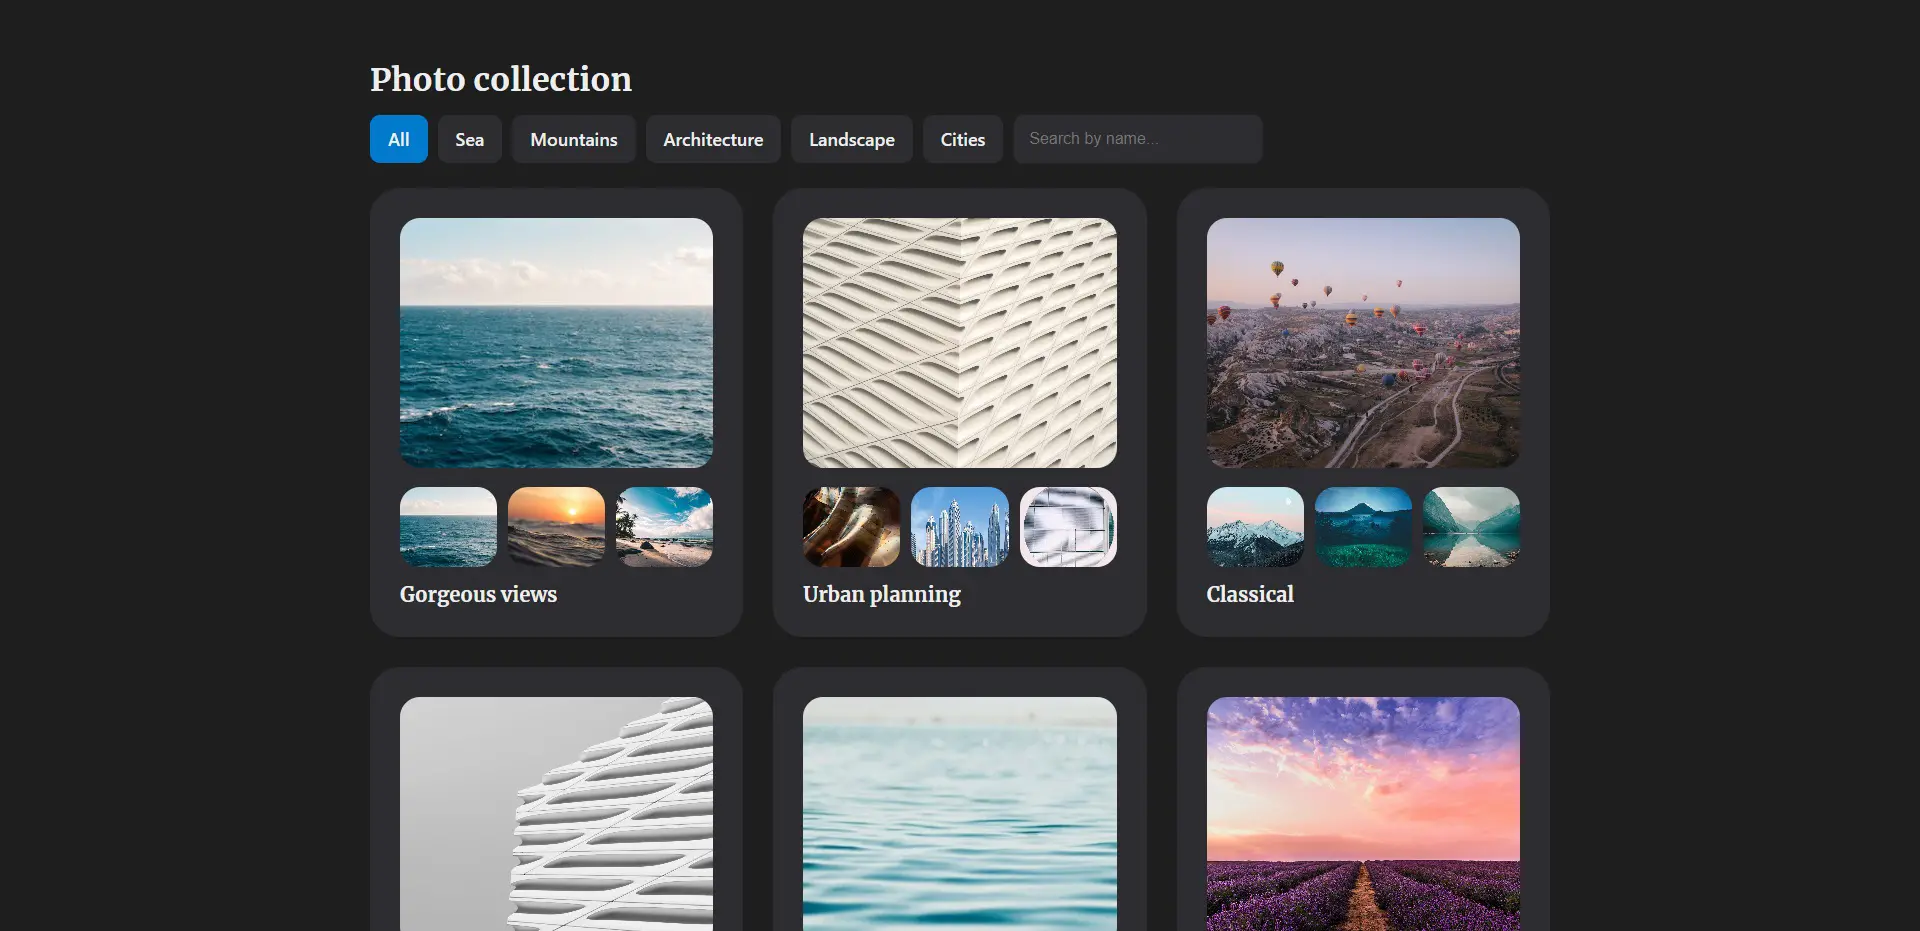Select the misty lake valley thumbnail in Classical
The height and width of the screenshot is (931, 1920).
pyautogui.click(x=1471, y=527)
